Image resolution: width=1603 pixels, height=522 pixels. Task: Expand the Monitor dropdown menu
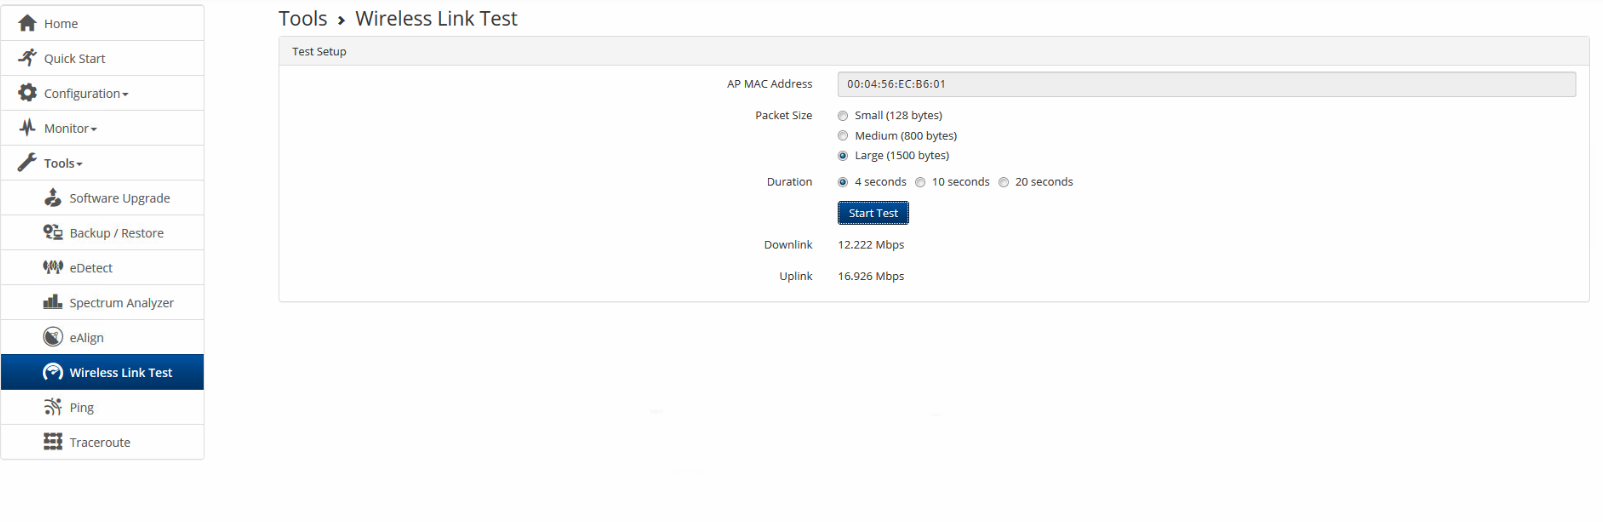[70, 128]
